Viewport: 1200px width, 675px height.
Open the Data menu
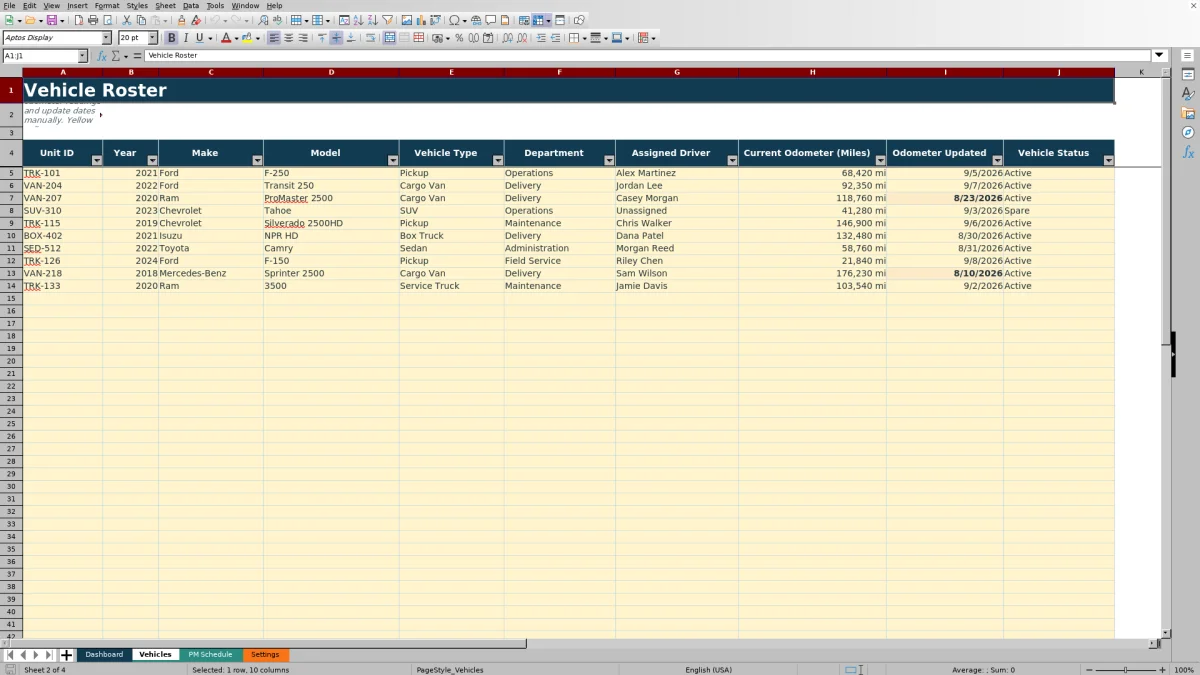pos(191,5)
